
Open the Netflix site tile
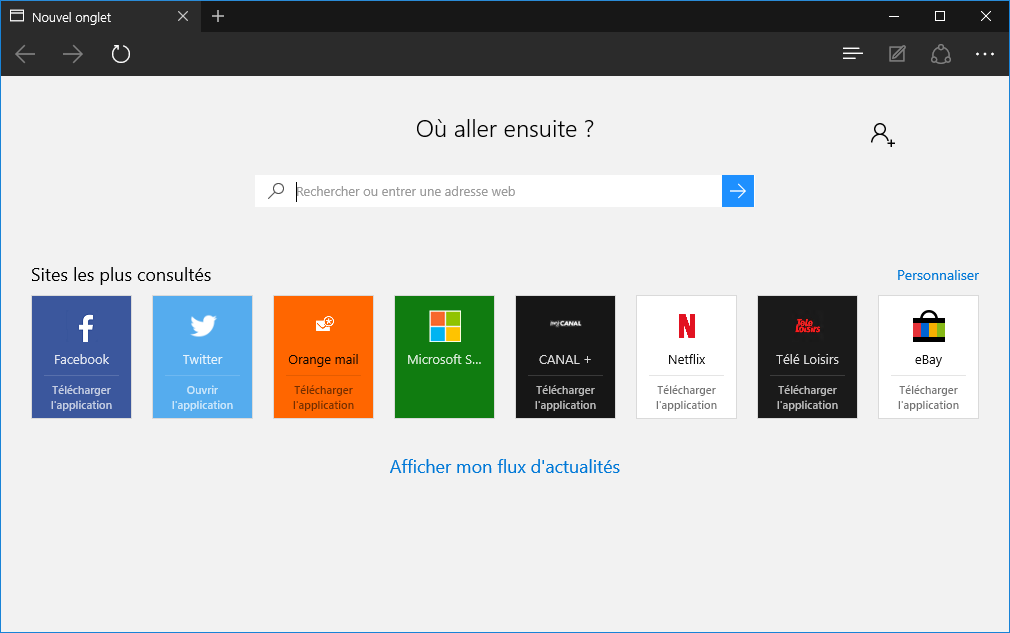(x=686, y=338)
